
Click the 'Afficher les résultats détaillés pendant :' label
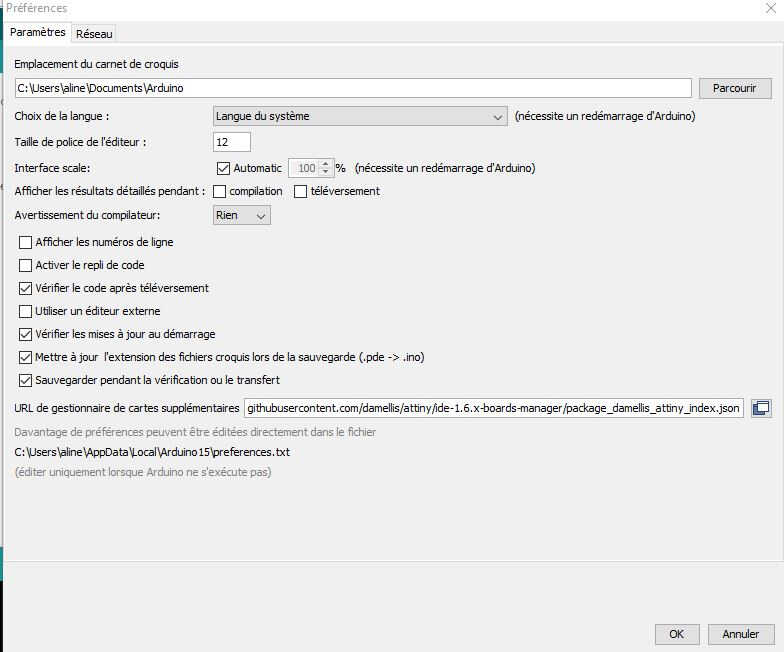[110, 192]
